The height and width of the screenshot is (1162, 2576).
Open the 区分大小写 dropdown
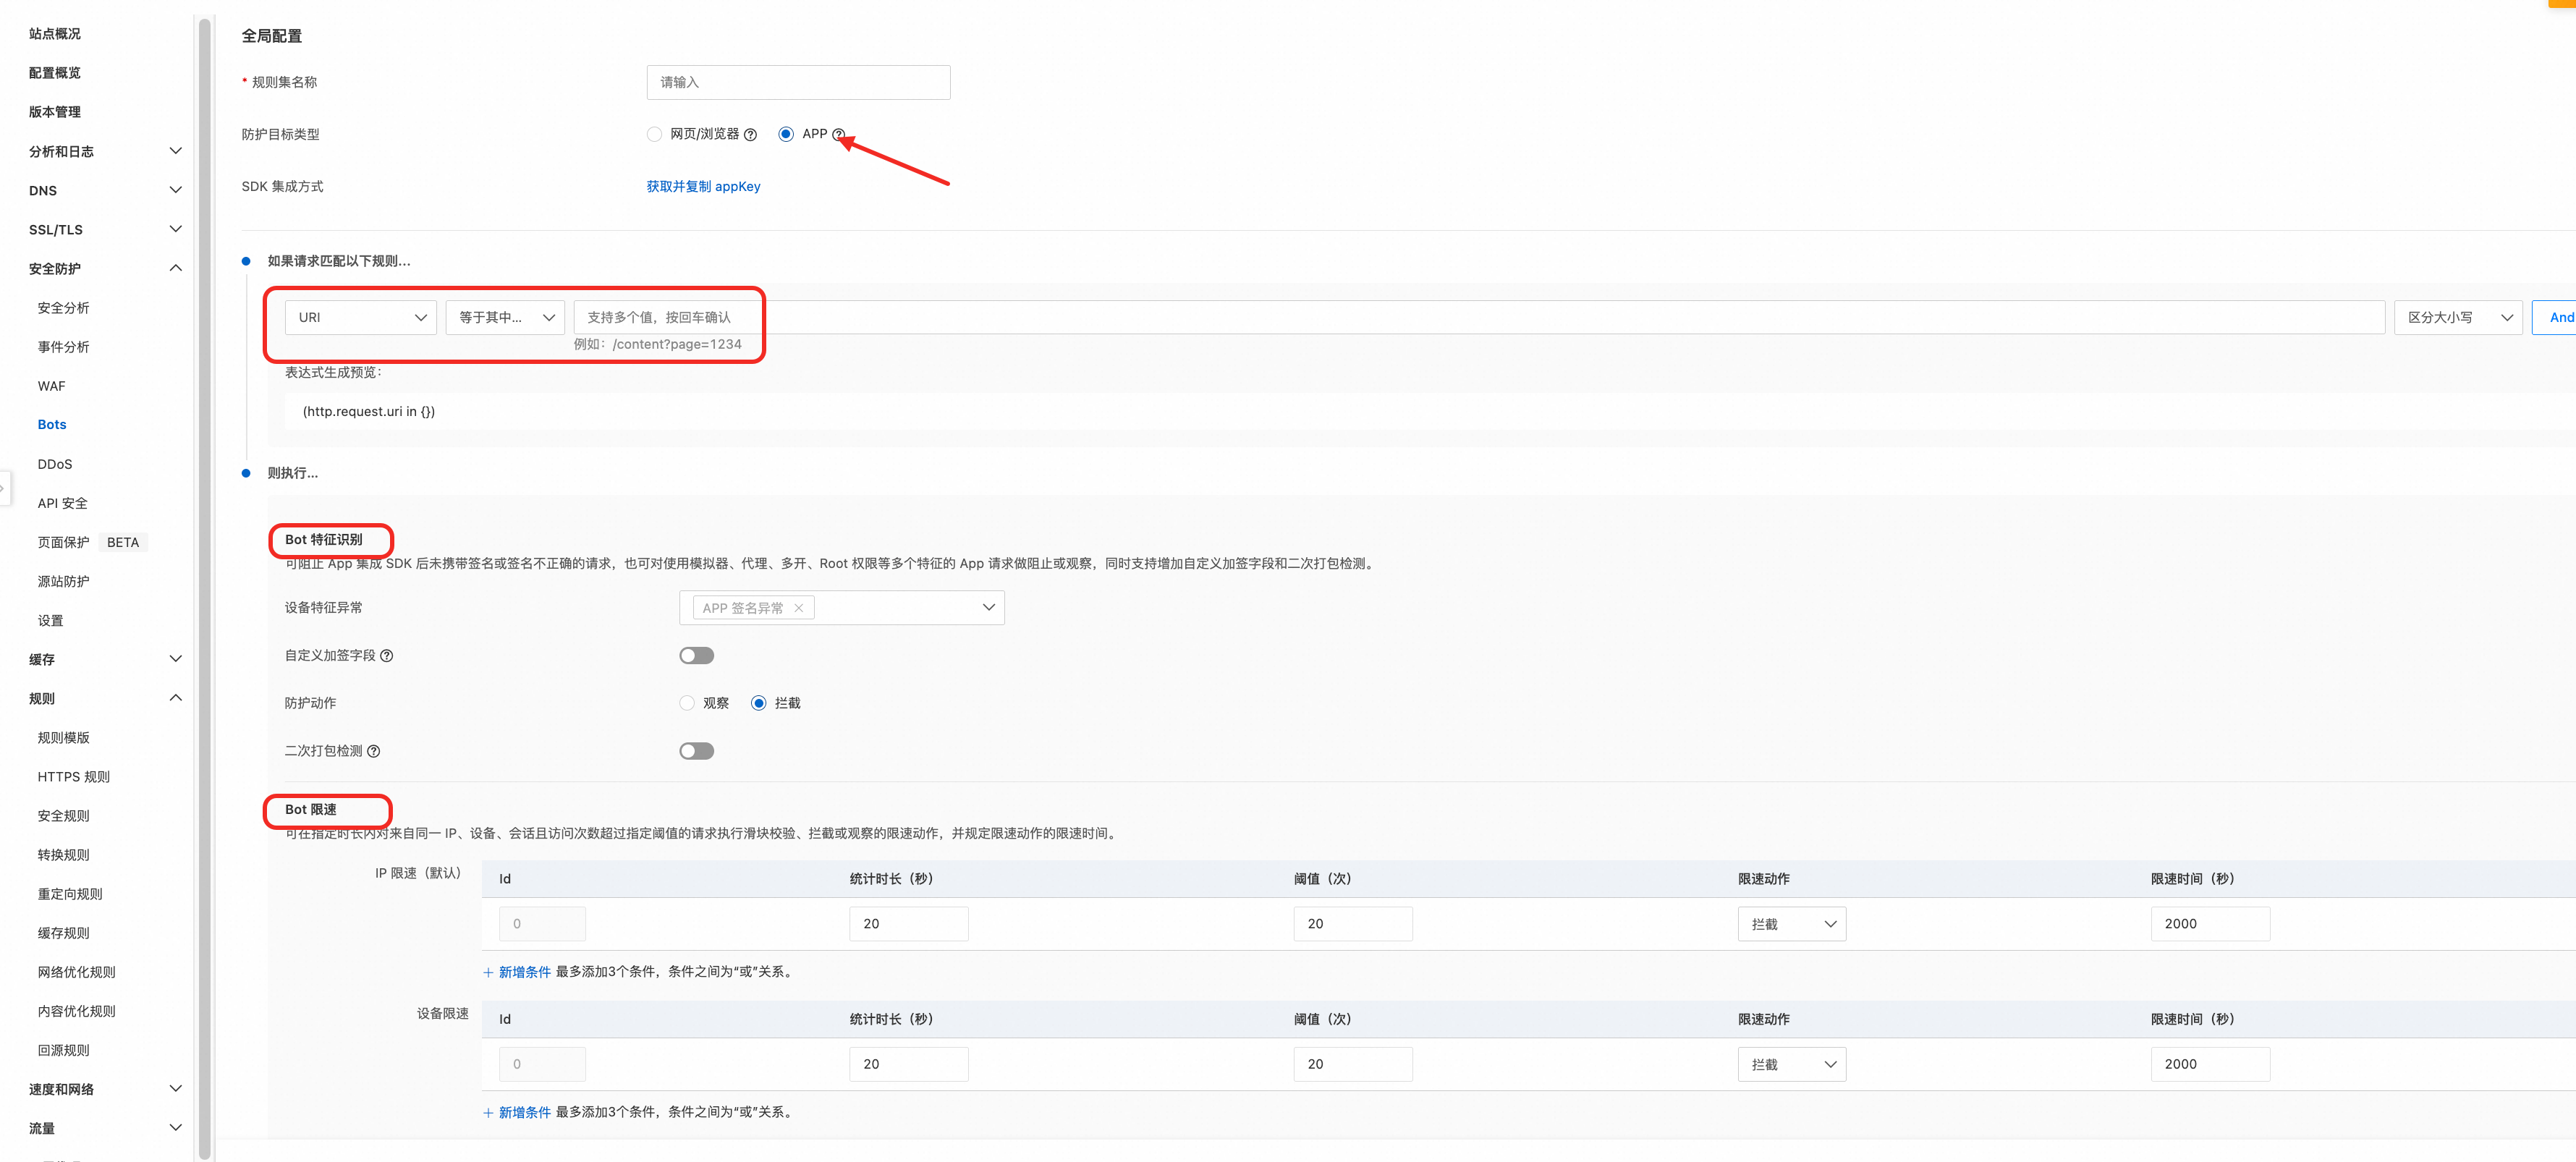click(2458, 317)
